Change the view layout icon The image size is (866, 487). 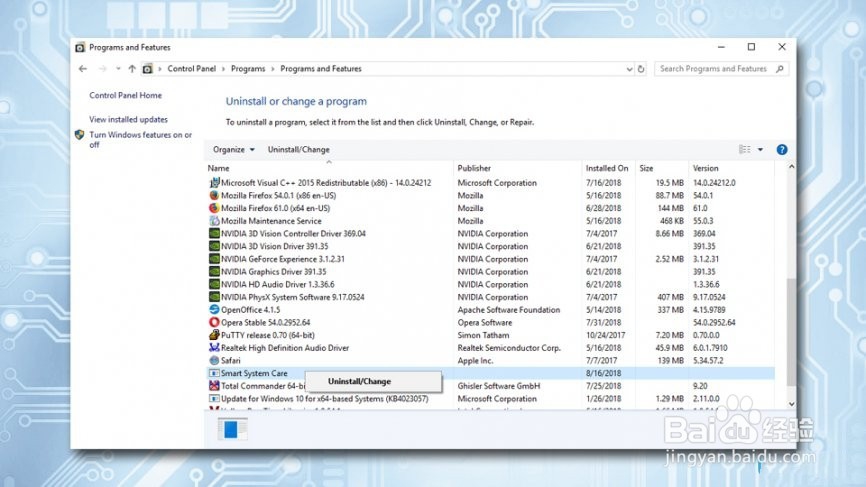click(744, 149)
